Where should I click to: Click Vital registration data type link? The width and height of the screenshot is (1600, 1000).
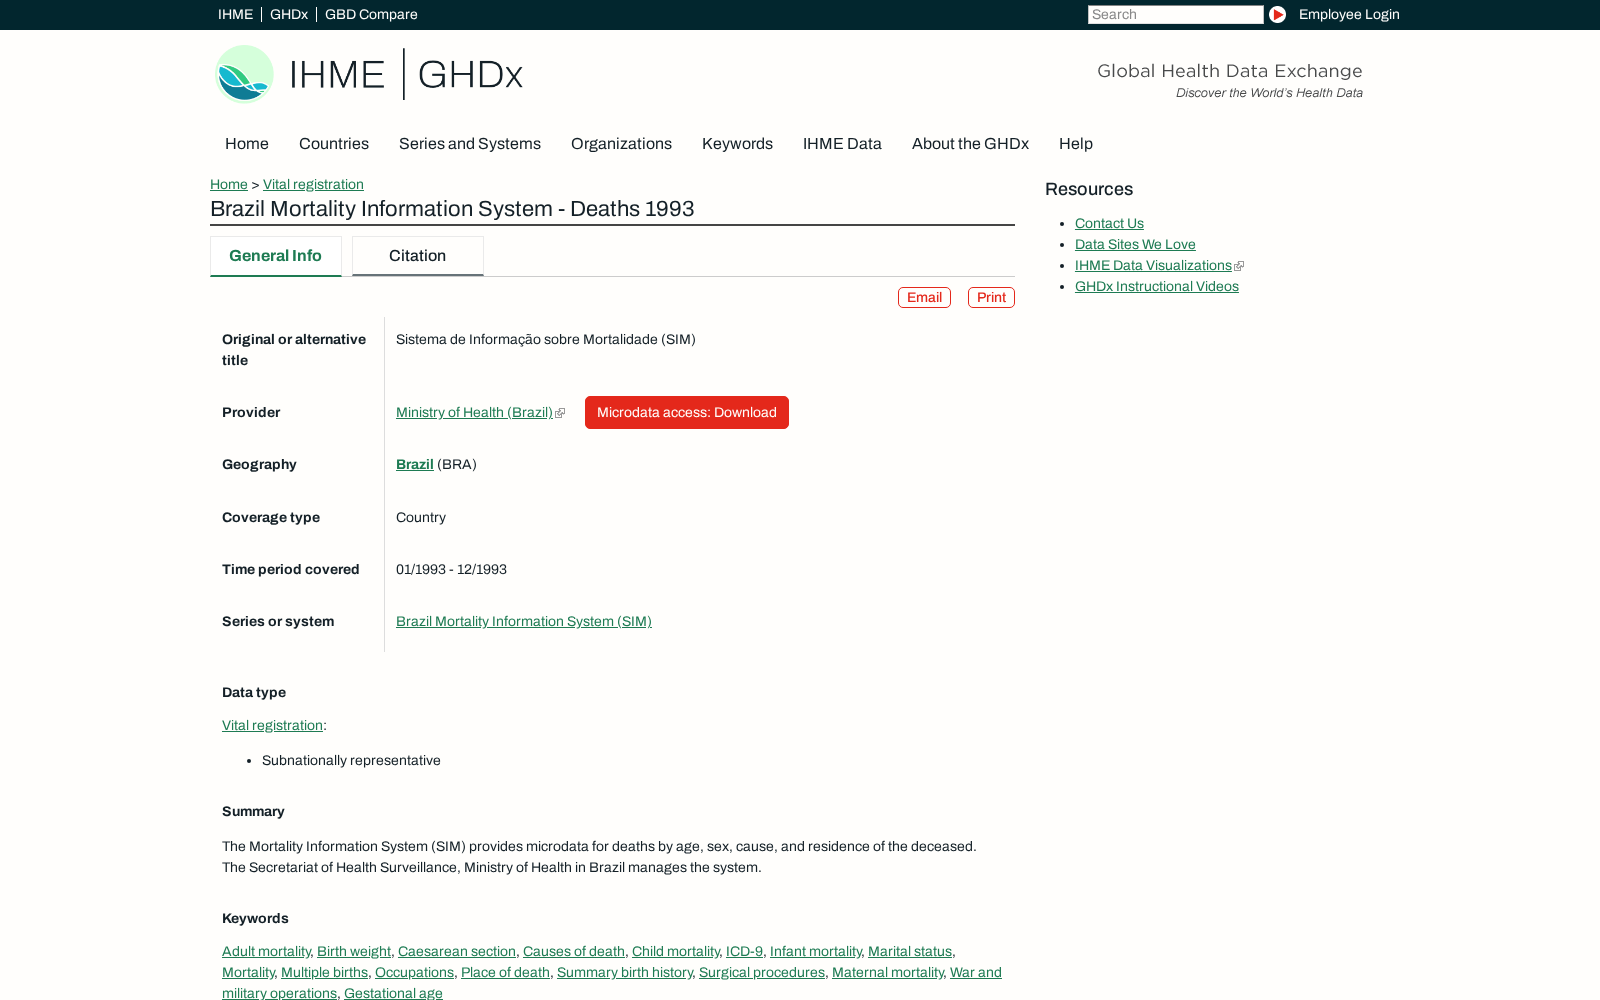tap(272, 726)
